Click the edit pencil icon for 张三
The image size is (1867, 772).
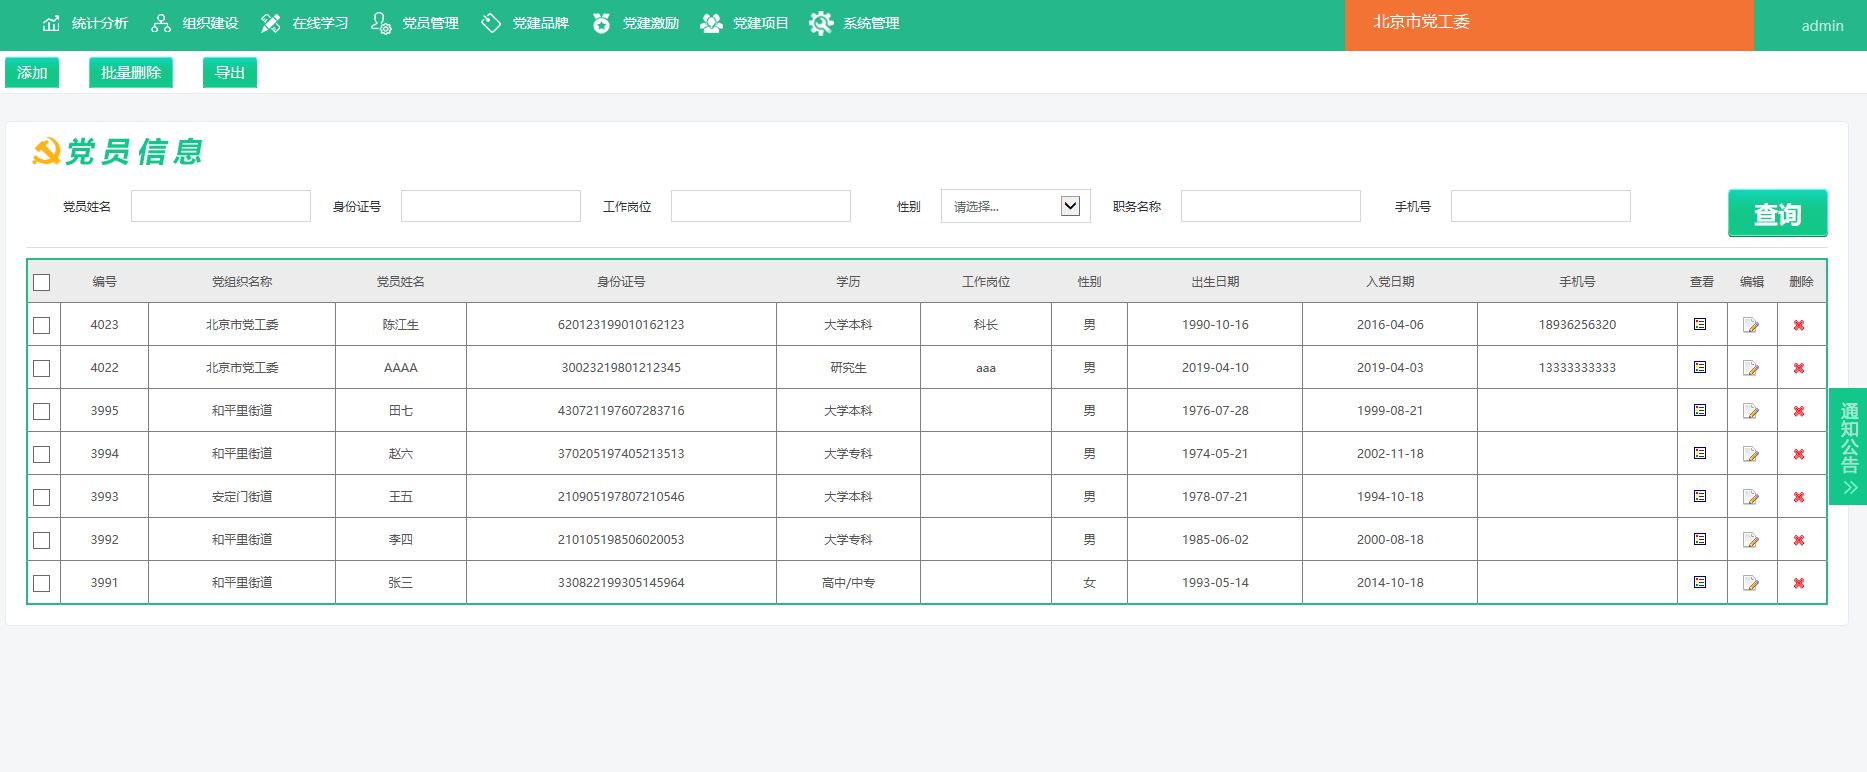[x=1751, y=583]
